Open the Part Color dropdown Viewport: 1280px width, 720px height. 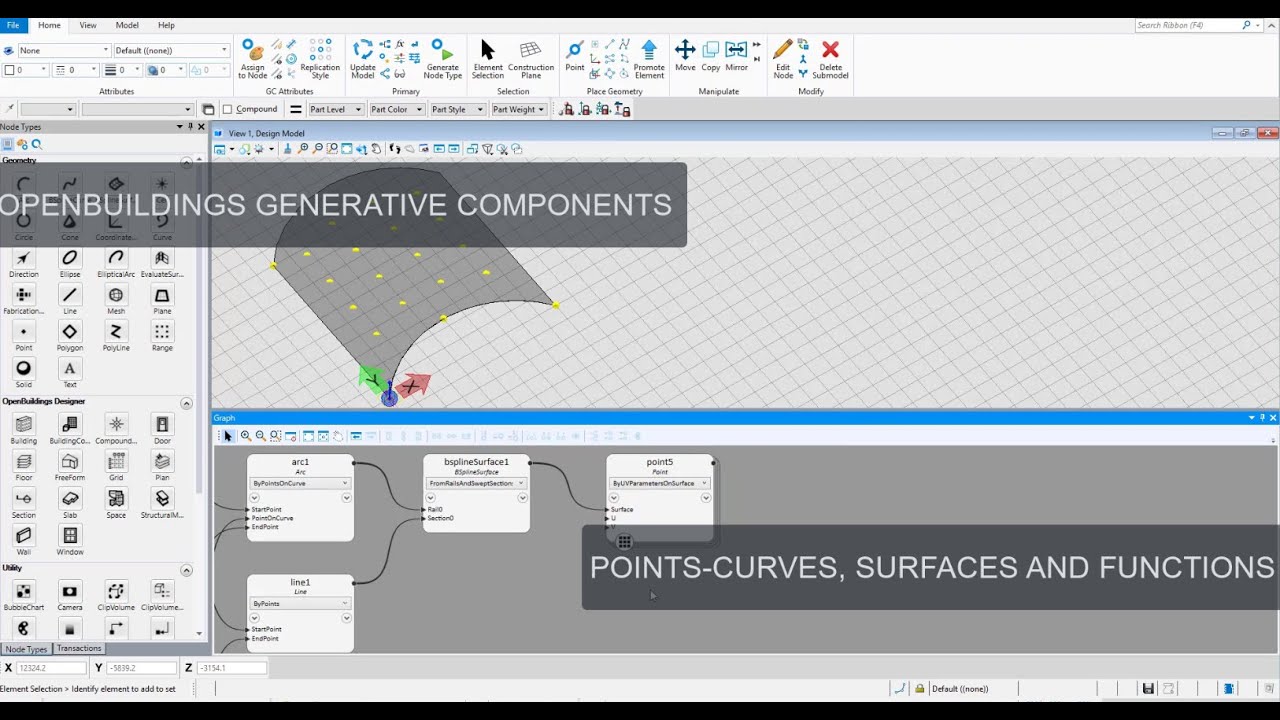click(396, 109)
